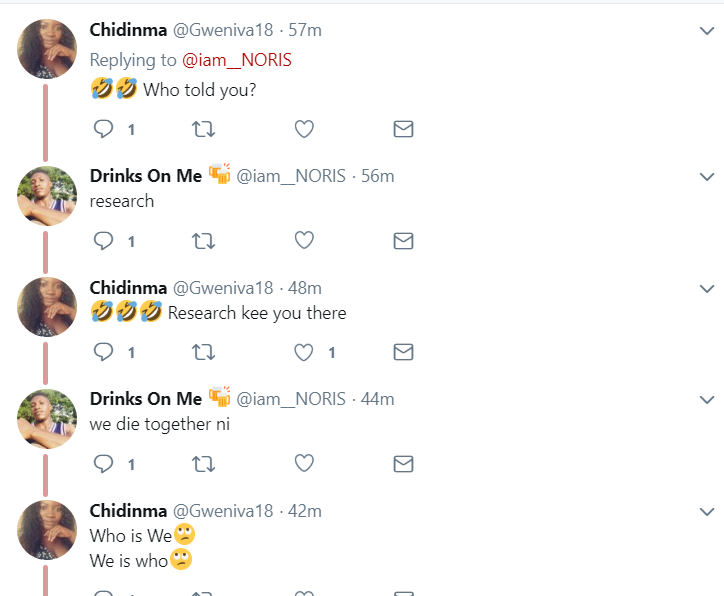Like the "research" tweet
724x596 pixels.
304,241
